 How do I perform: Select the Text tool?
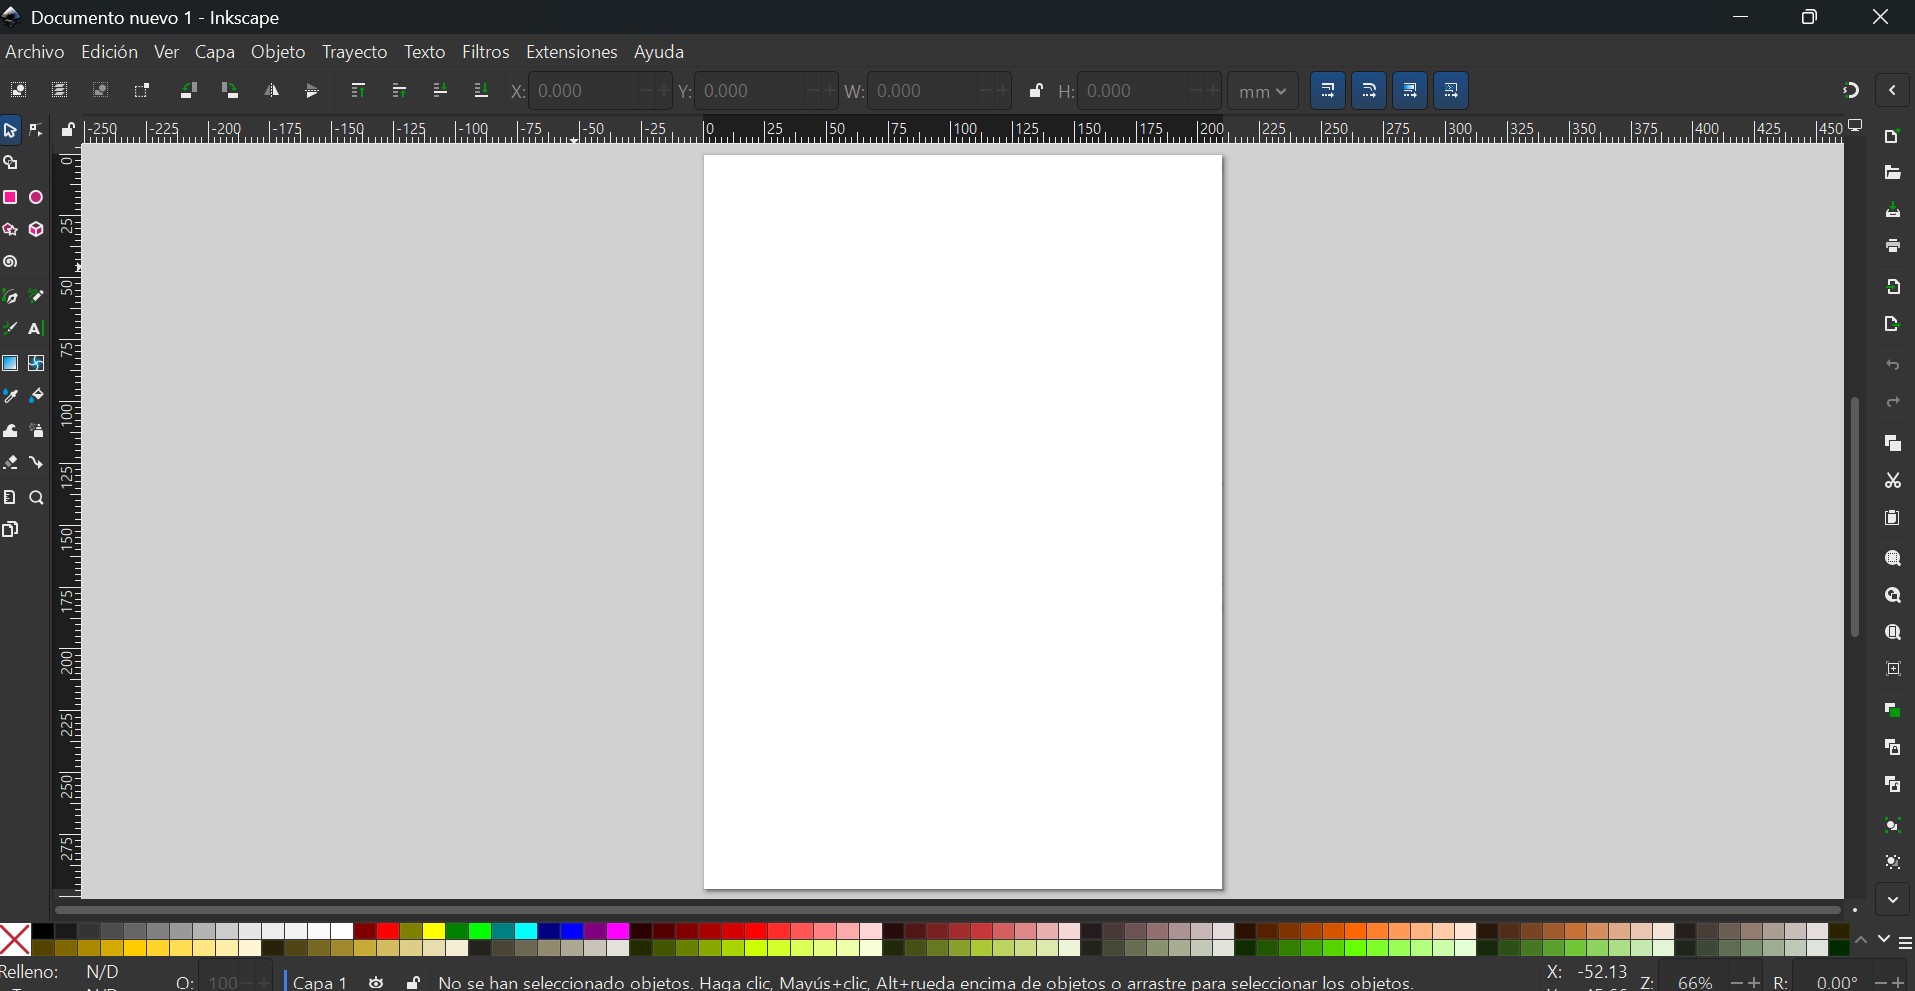click(x=37, y=329)
